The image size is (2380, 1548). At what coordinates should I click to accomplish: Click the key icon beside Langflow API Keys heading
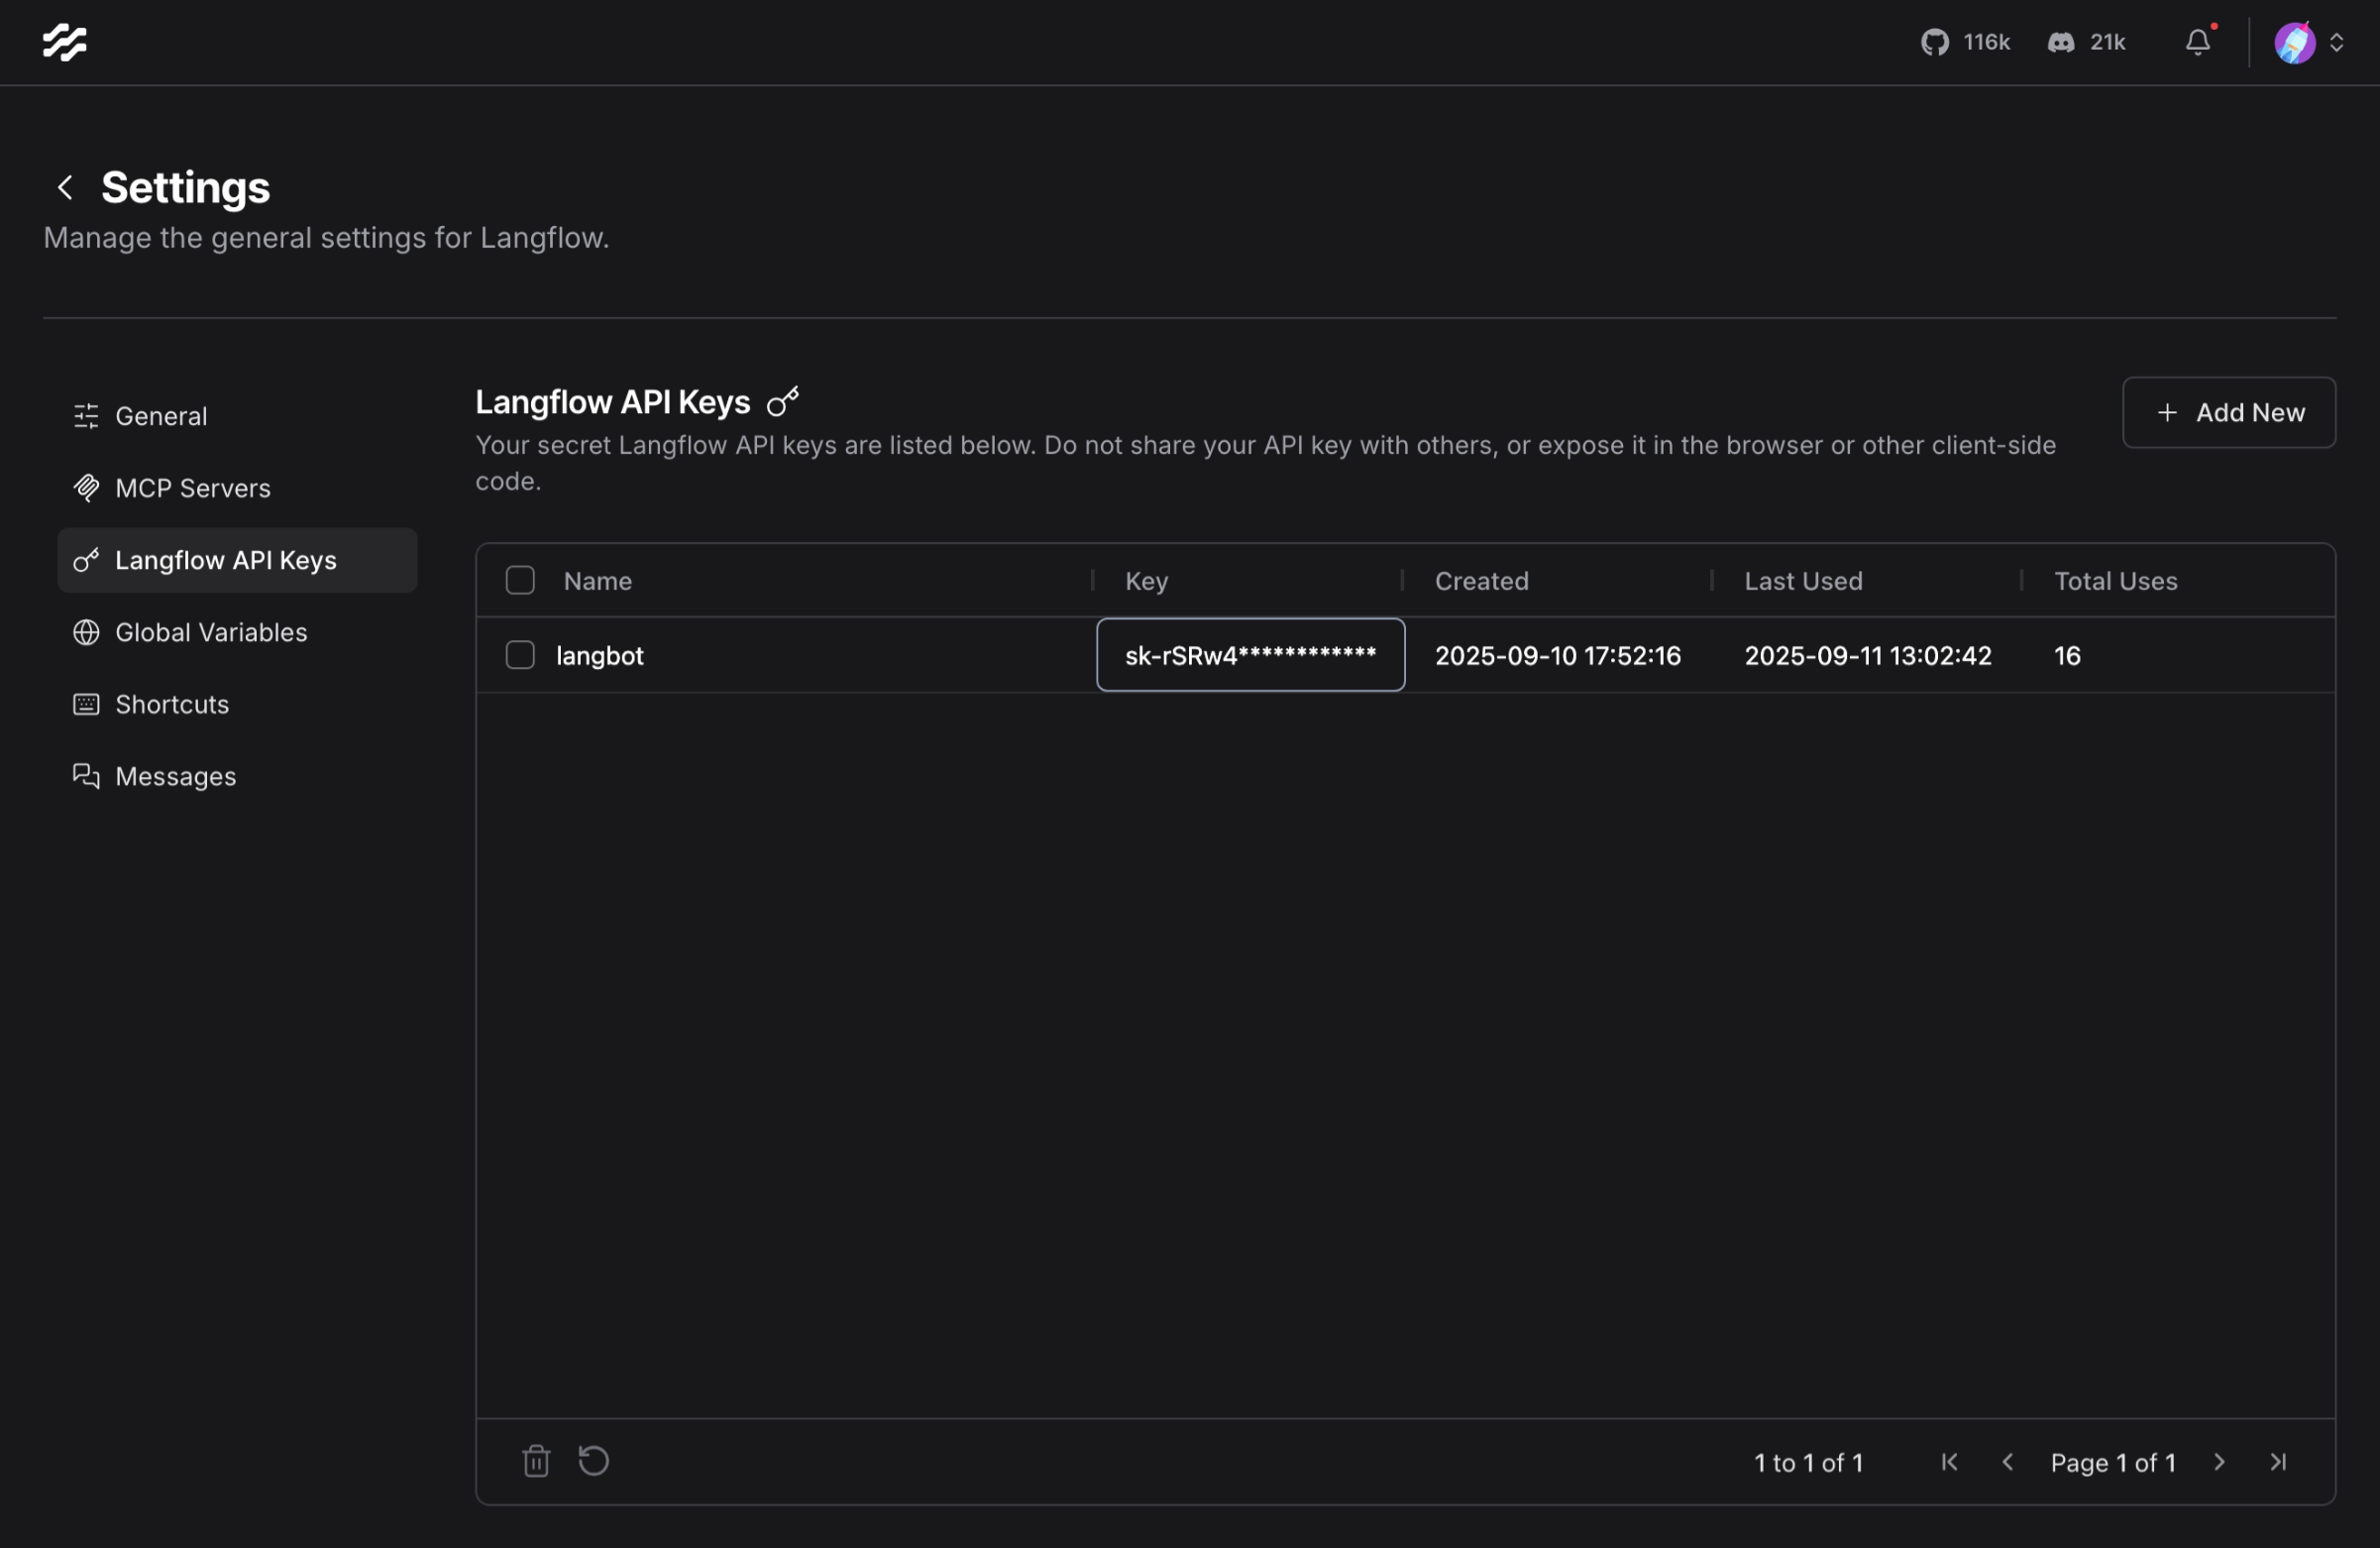pos(782,402)
